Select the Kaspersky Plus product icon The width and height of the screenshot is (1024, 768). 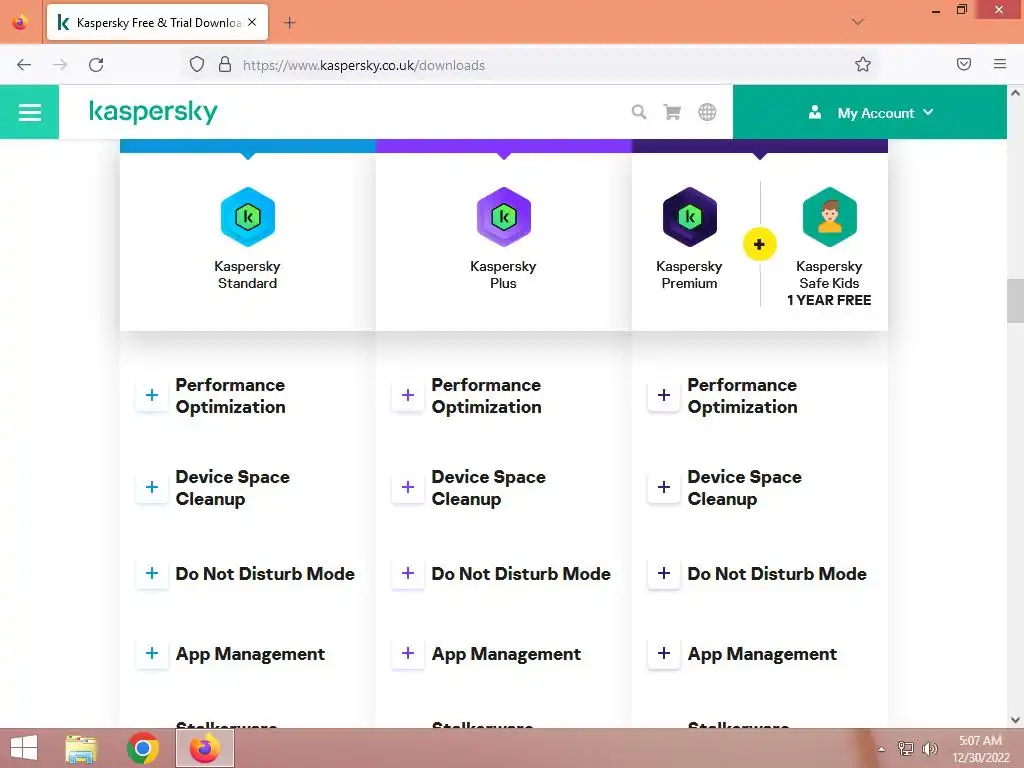(x=504, y=217)
